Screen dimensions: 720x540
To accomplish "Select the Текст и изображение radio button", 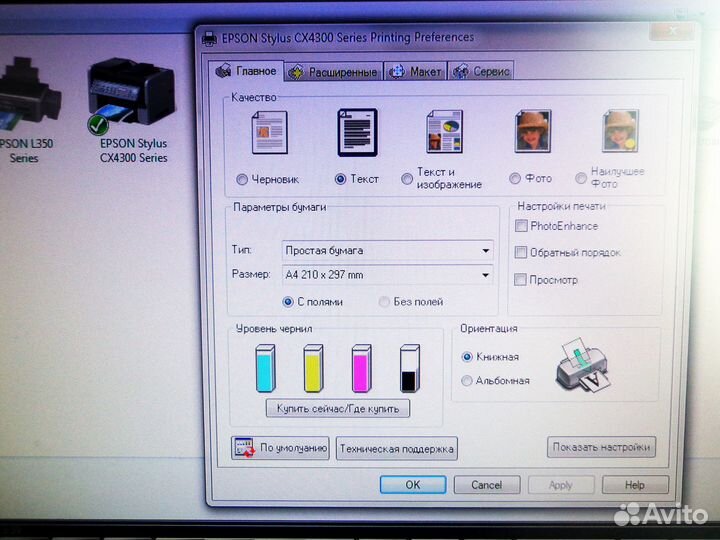I will point(406,179).
